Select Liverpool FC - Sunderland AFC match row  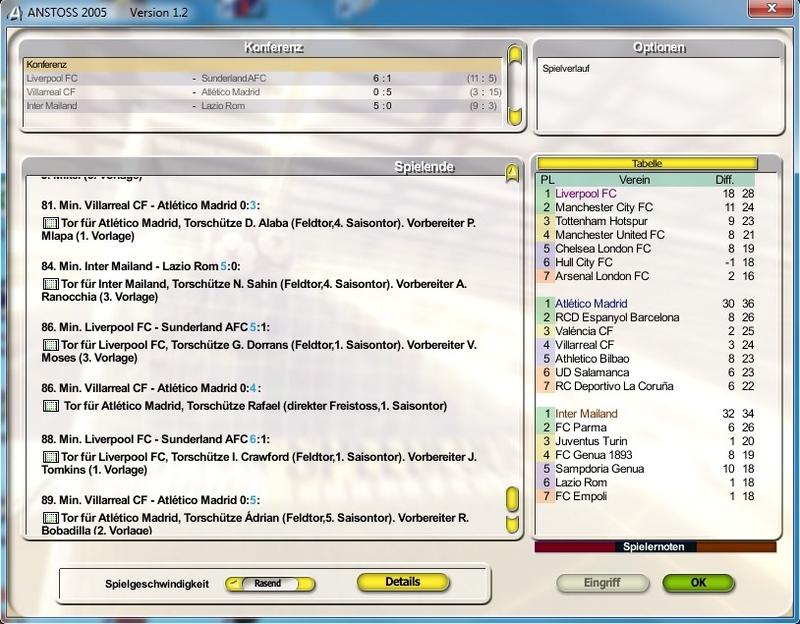(x=262, y=79)
